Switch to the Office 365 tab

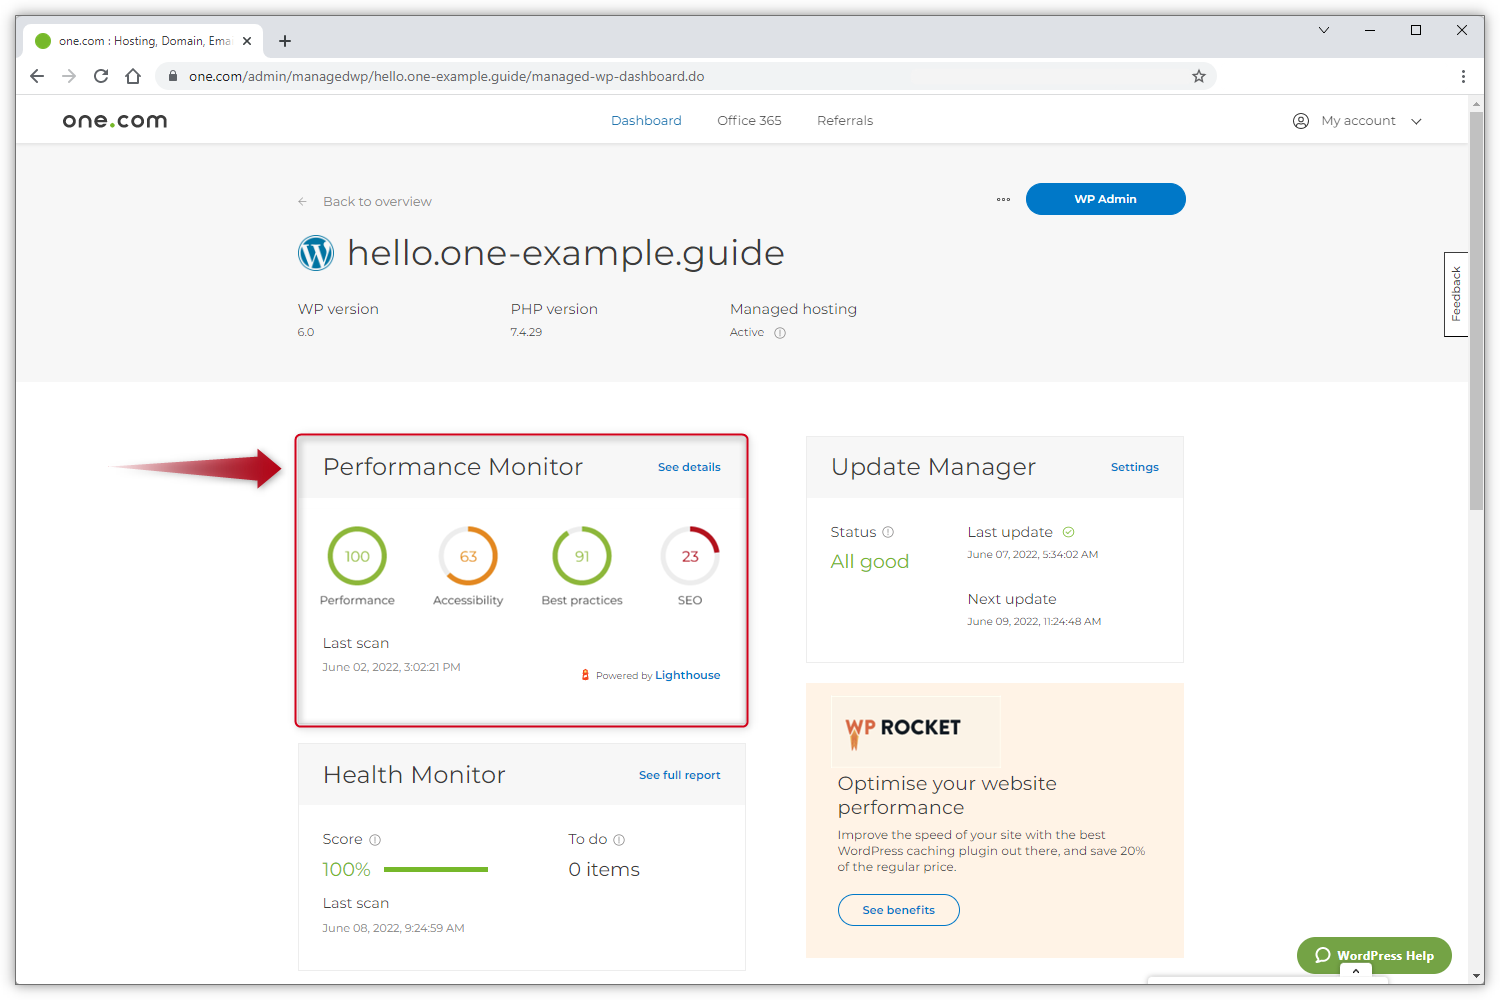pos(748,120)
